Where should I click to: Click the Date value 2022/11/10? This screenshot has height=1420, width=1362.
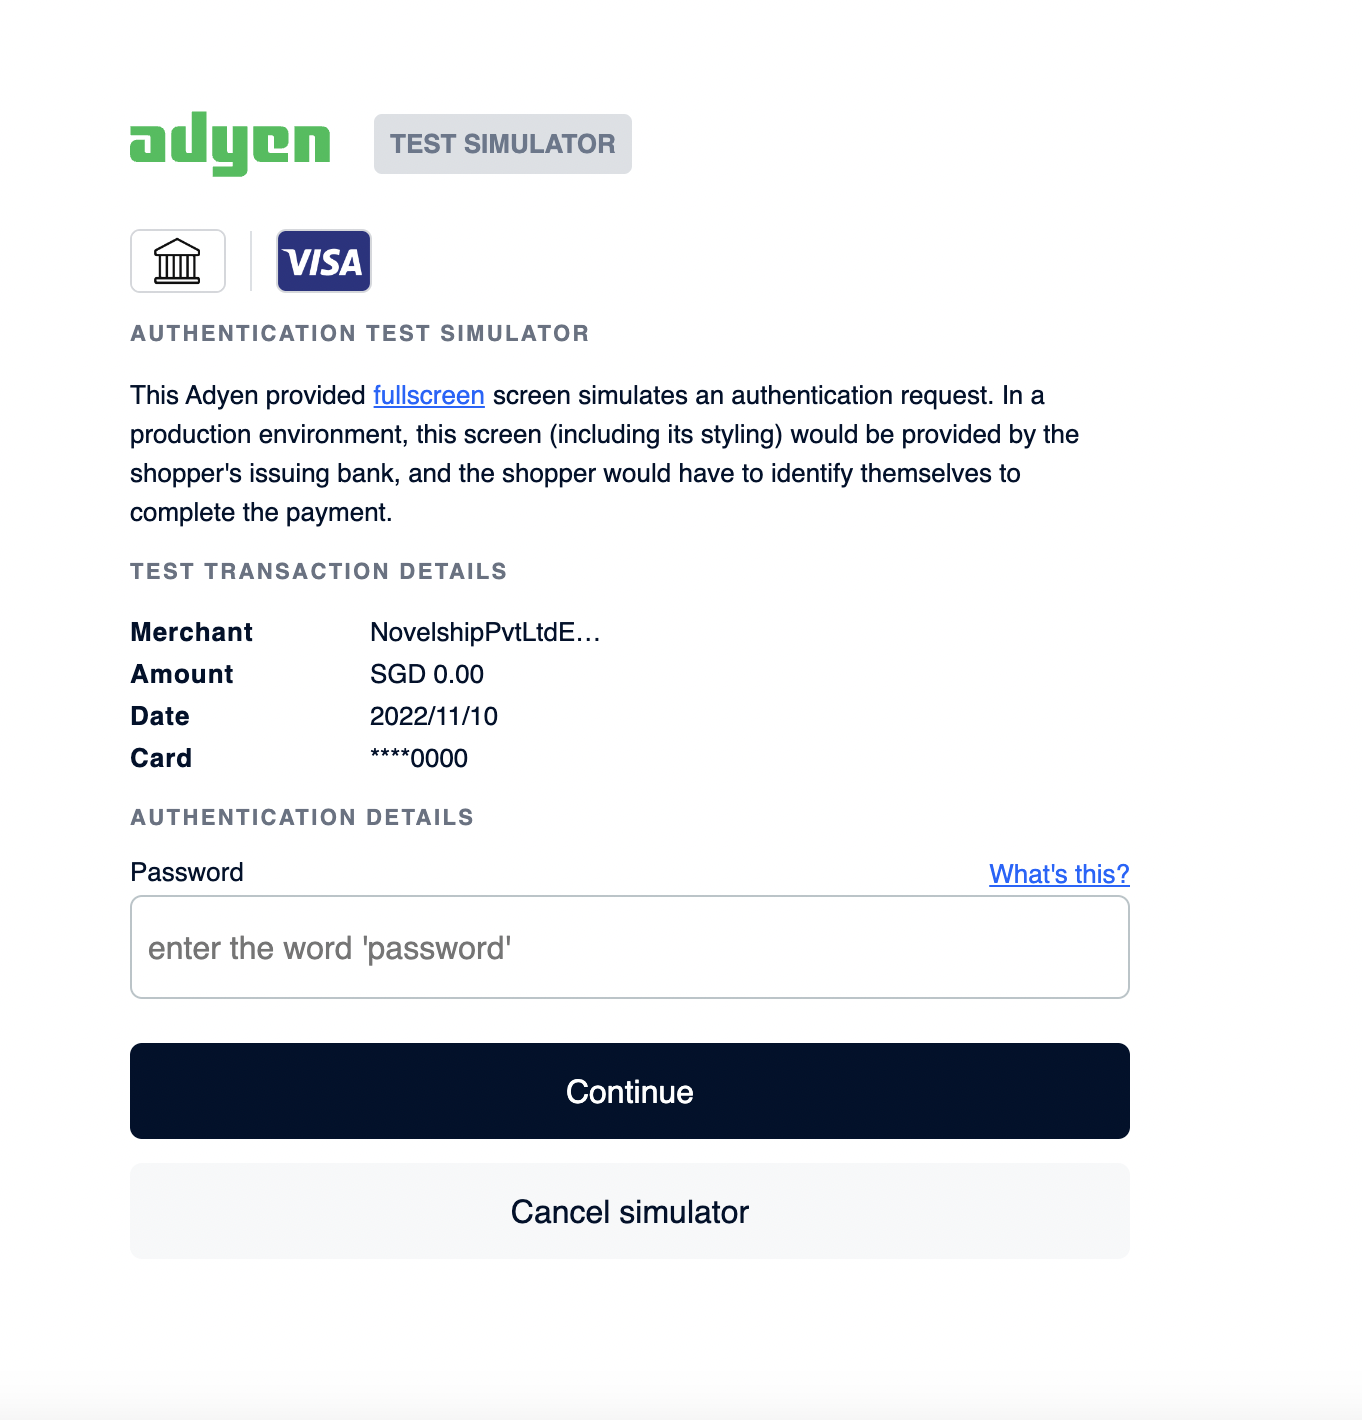click(x=433, y=716)
